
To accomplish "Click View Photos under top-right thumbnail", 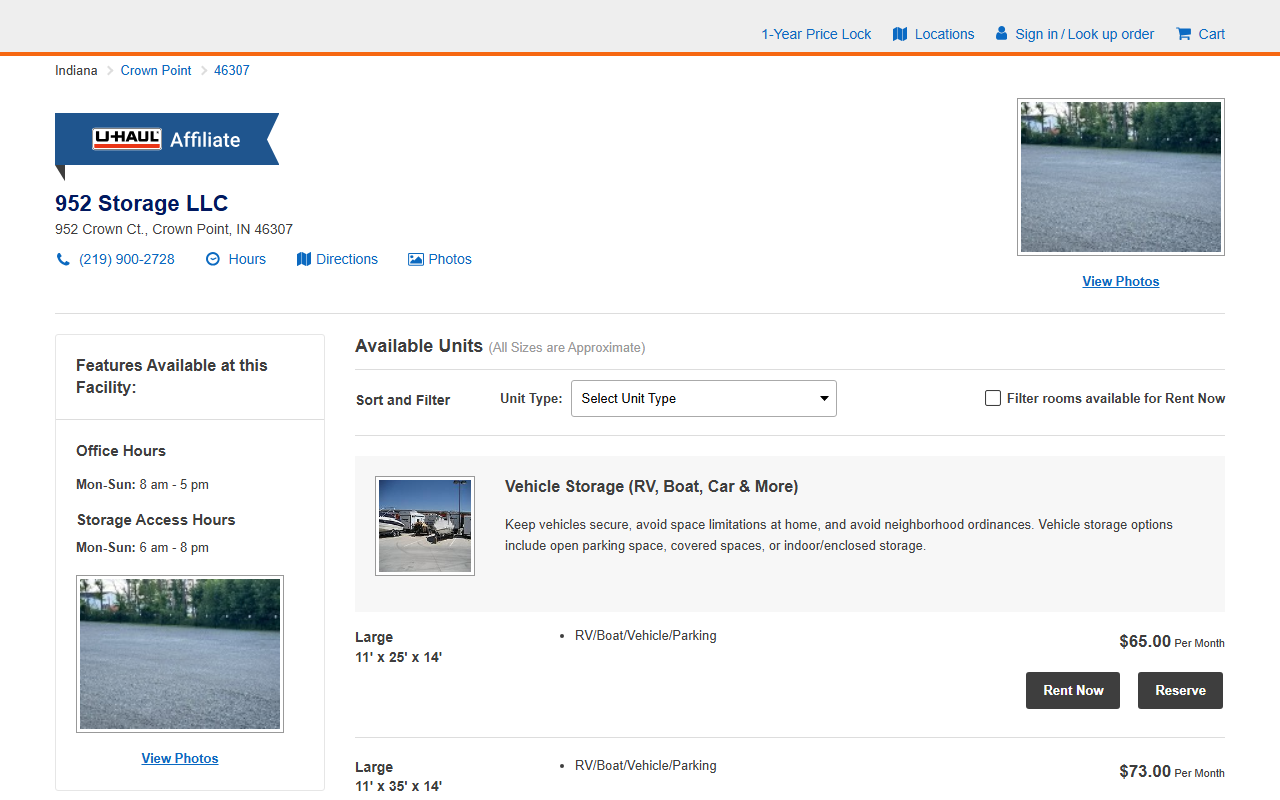I will pyautogui.click(x=1121, y=282).
